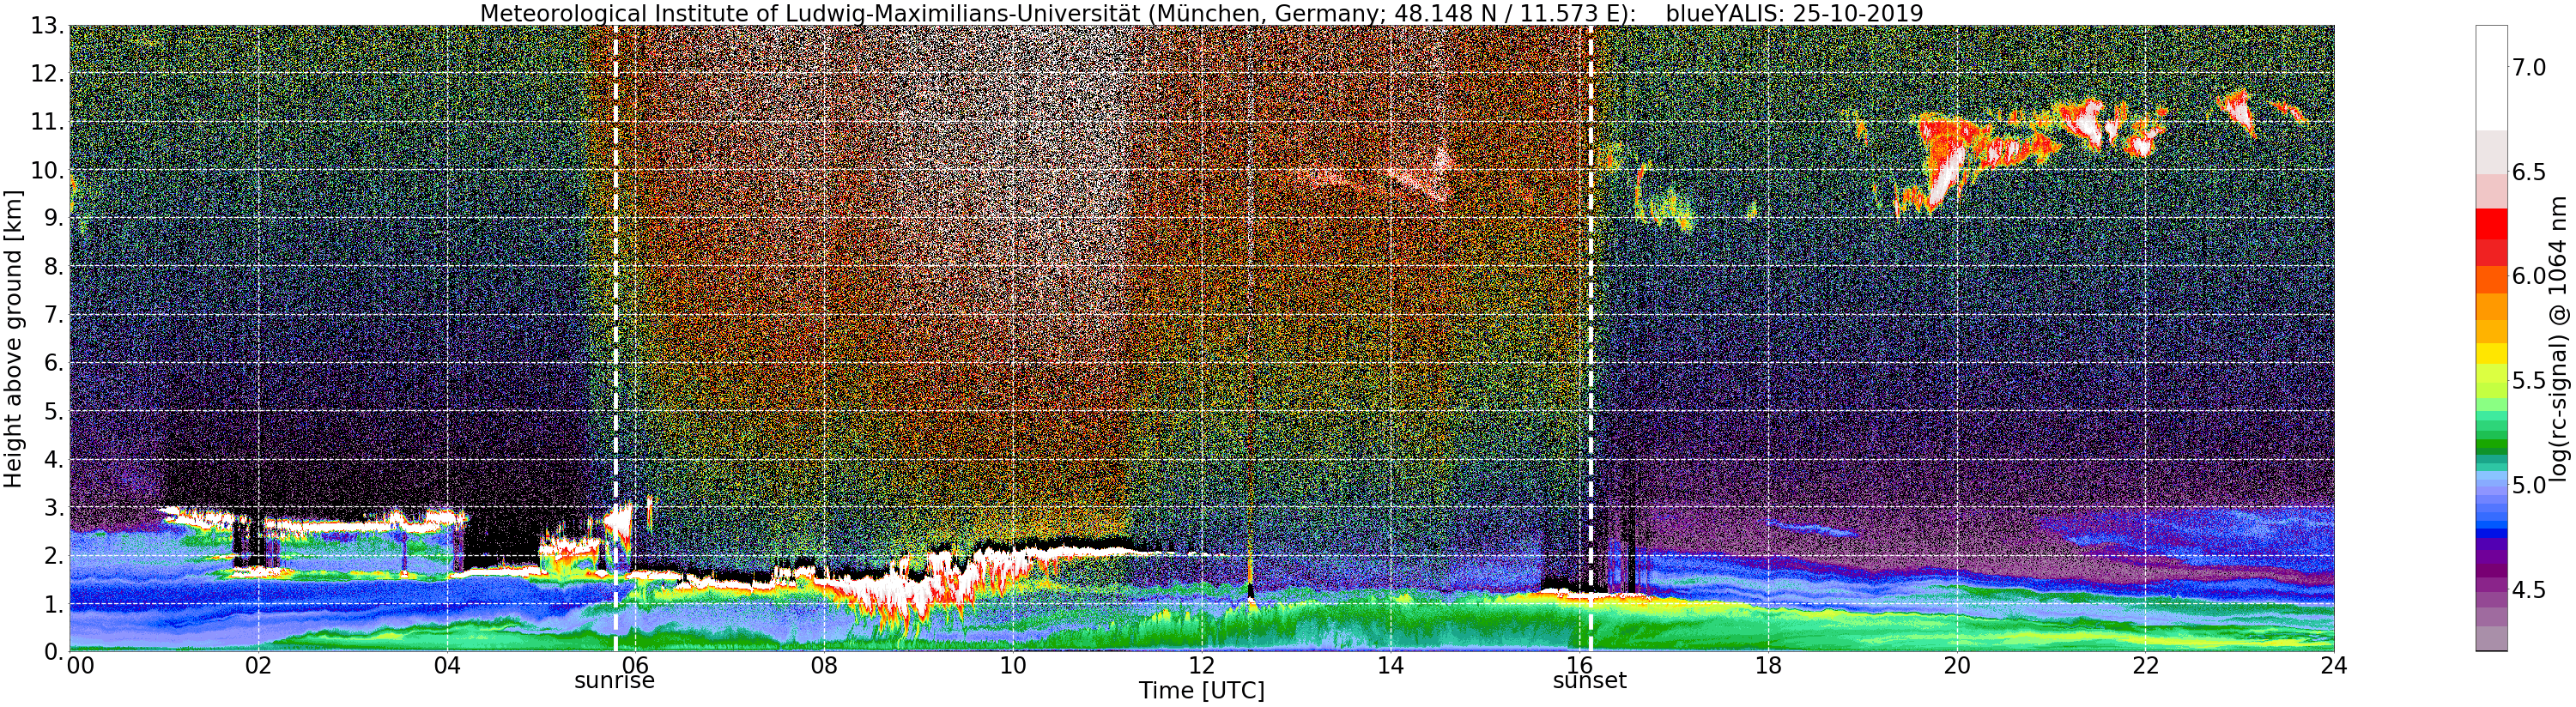Click the colorbar tick label 5.0
Screen dimensions: 2576x707
pyautogui.click(x=2528, y=485)
